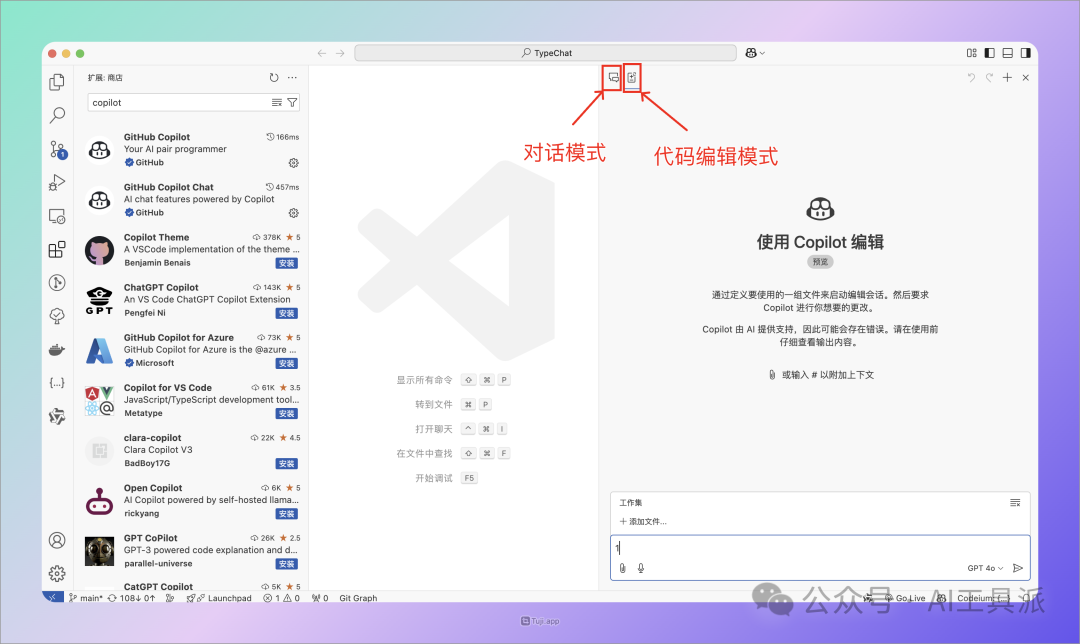Open the Extensions view icon

click(57, 249)
